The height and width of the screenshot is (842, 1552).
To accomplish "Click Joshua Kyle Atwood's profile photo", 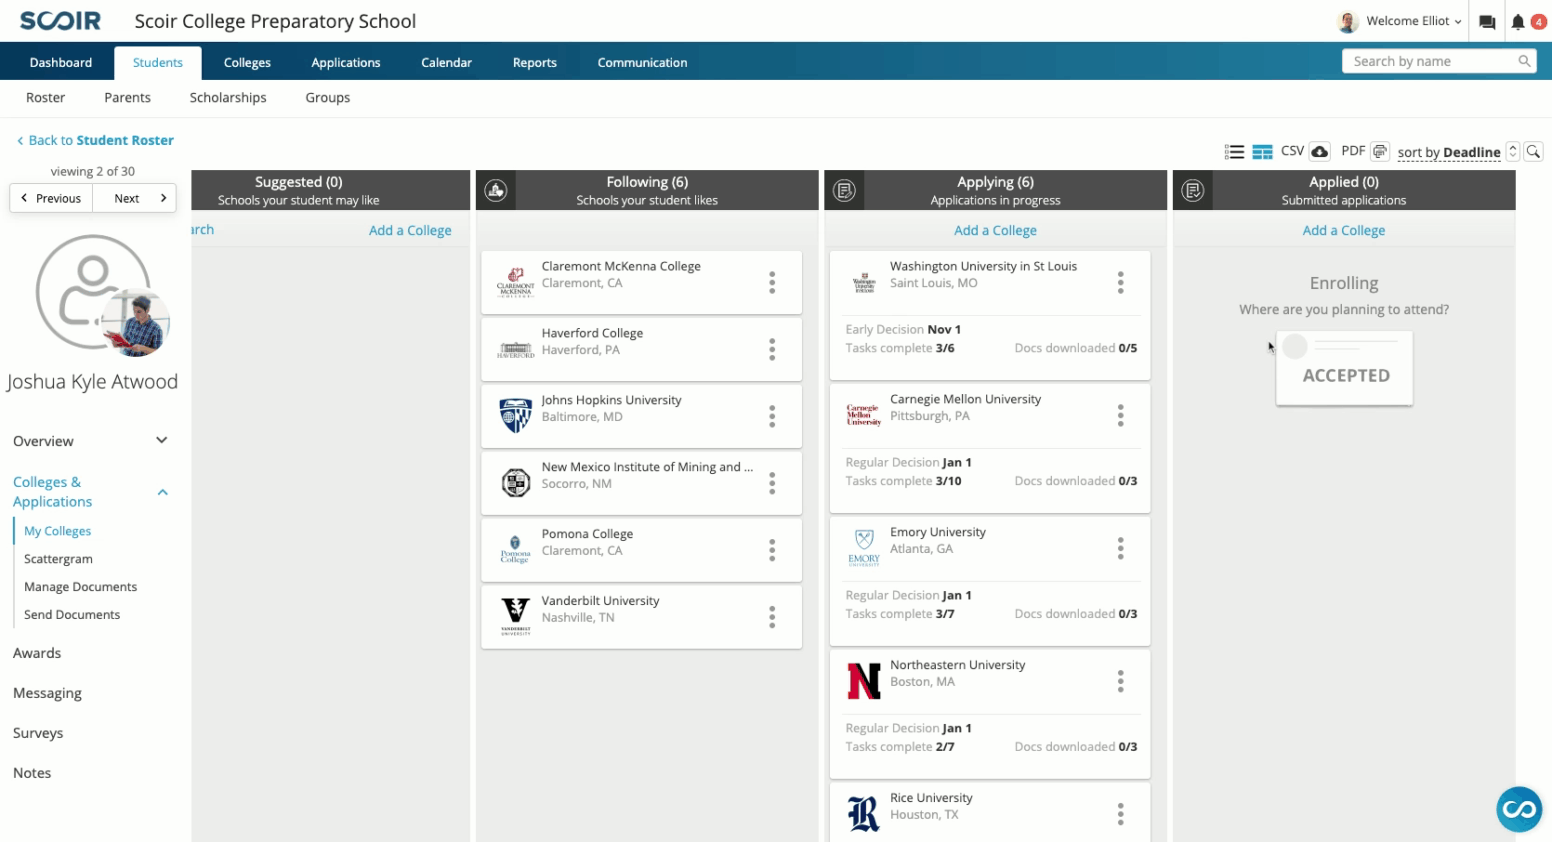I will tap(136, 322).
